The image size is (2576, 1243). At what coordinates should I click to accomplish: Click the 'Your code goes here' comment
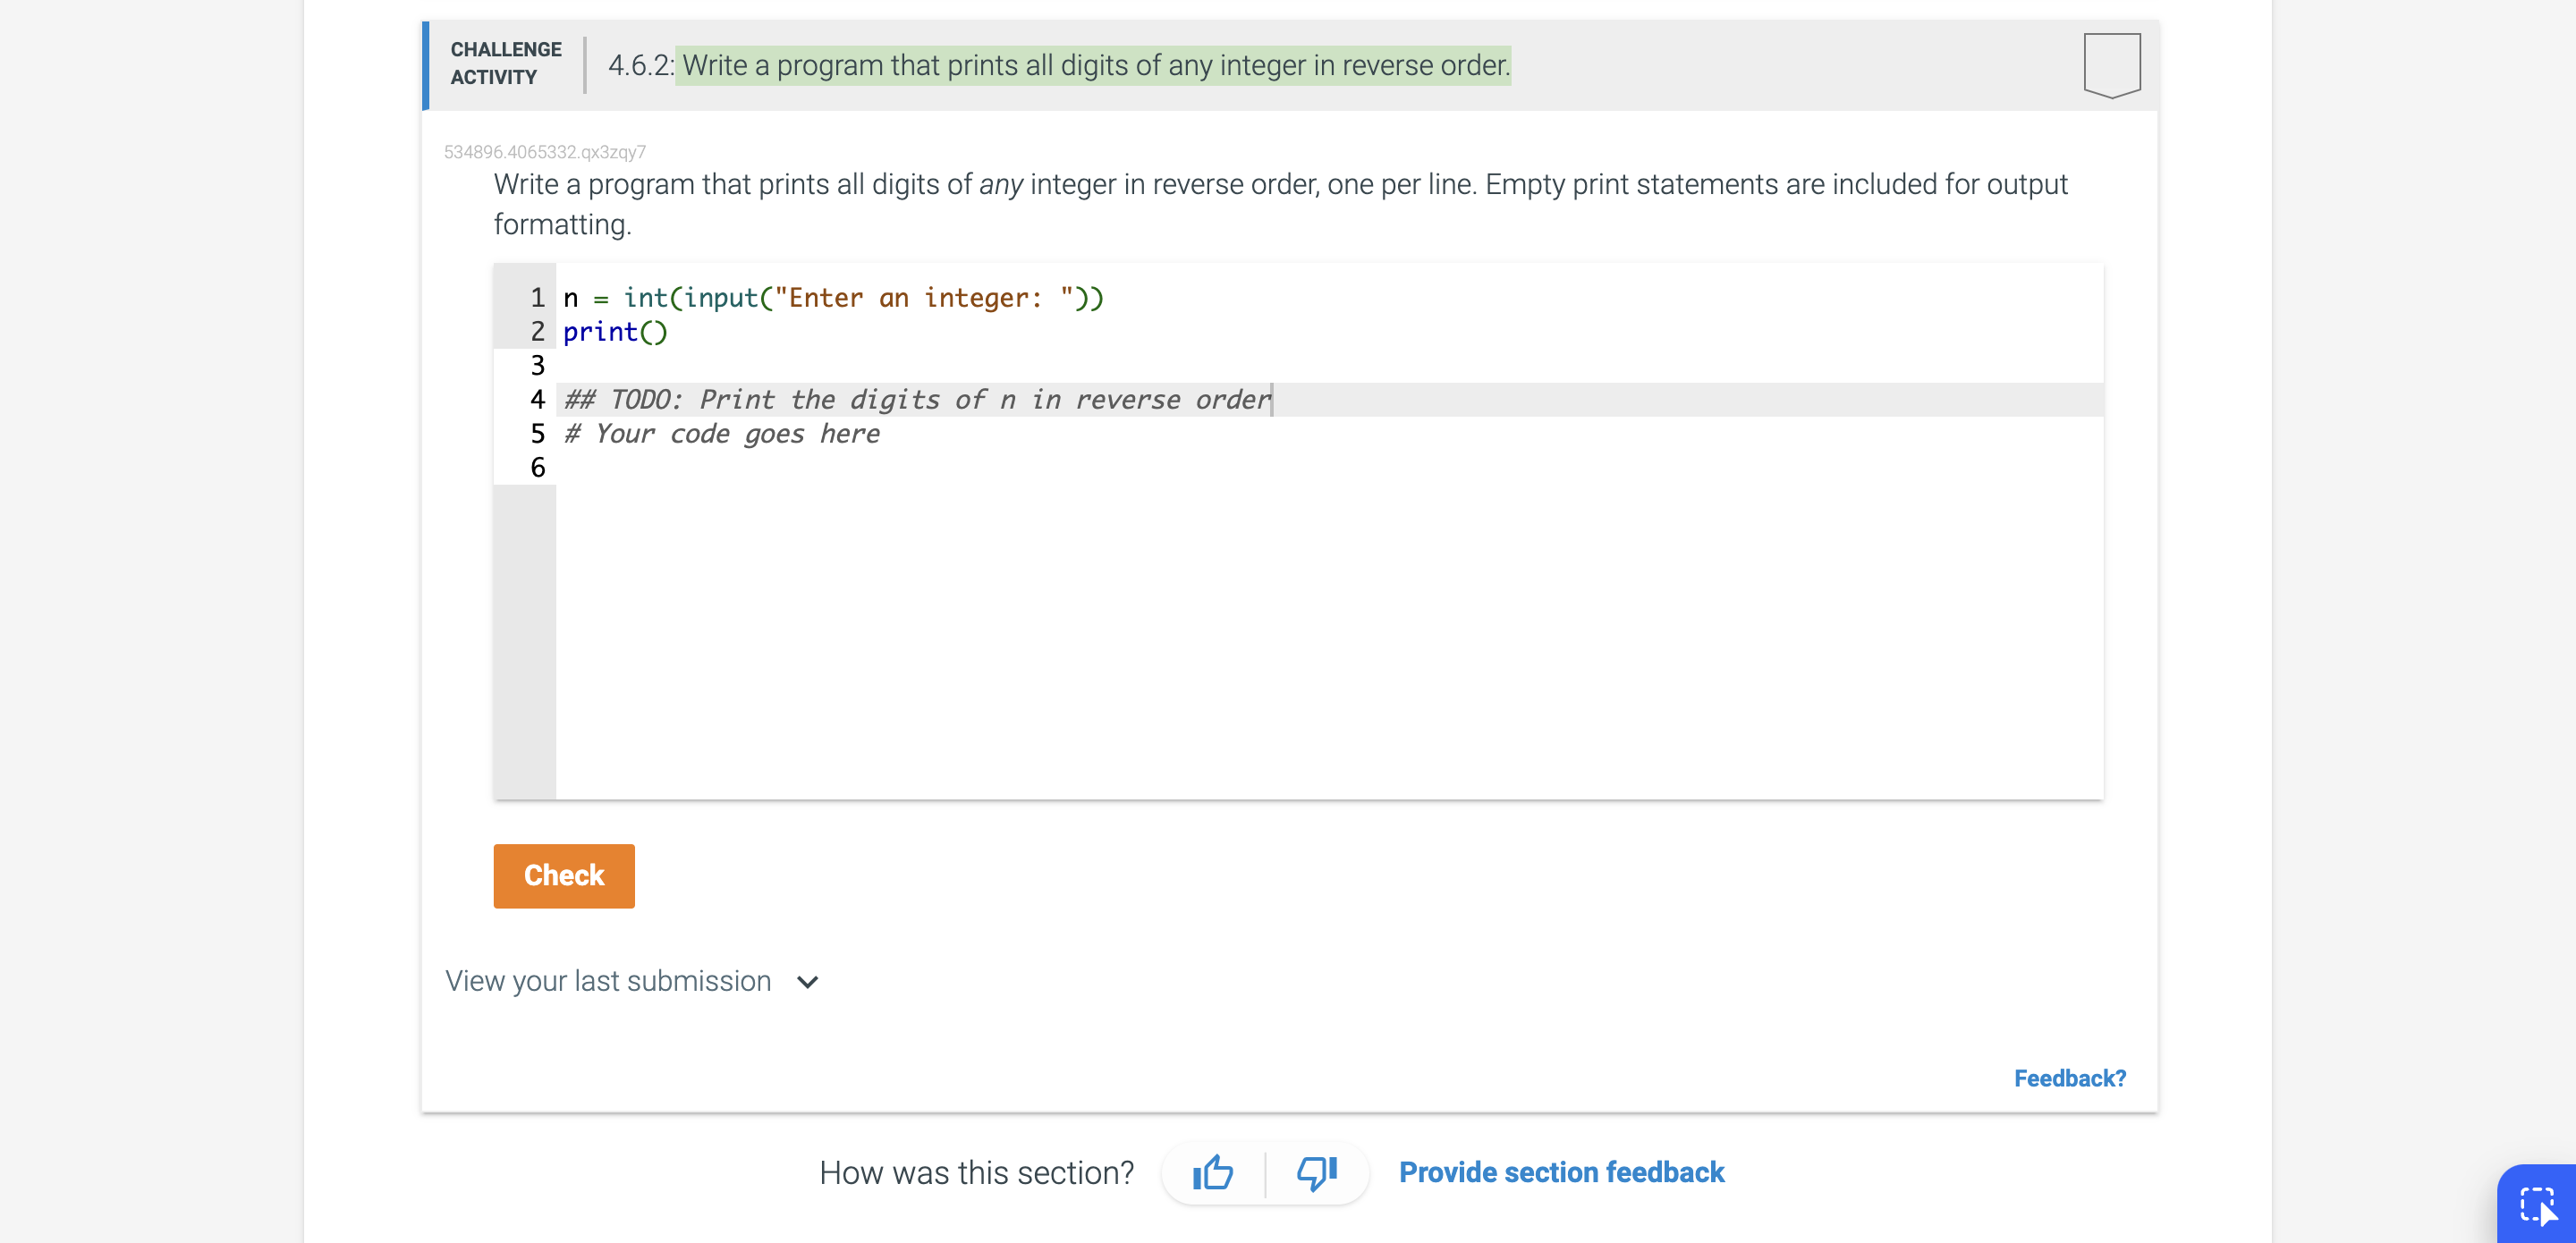(x=722, y=434)
